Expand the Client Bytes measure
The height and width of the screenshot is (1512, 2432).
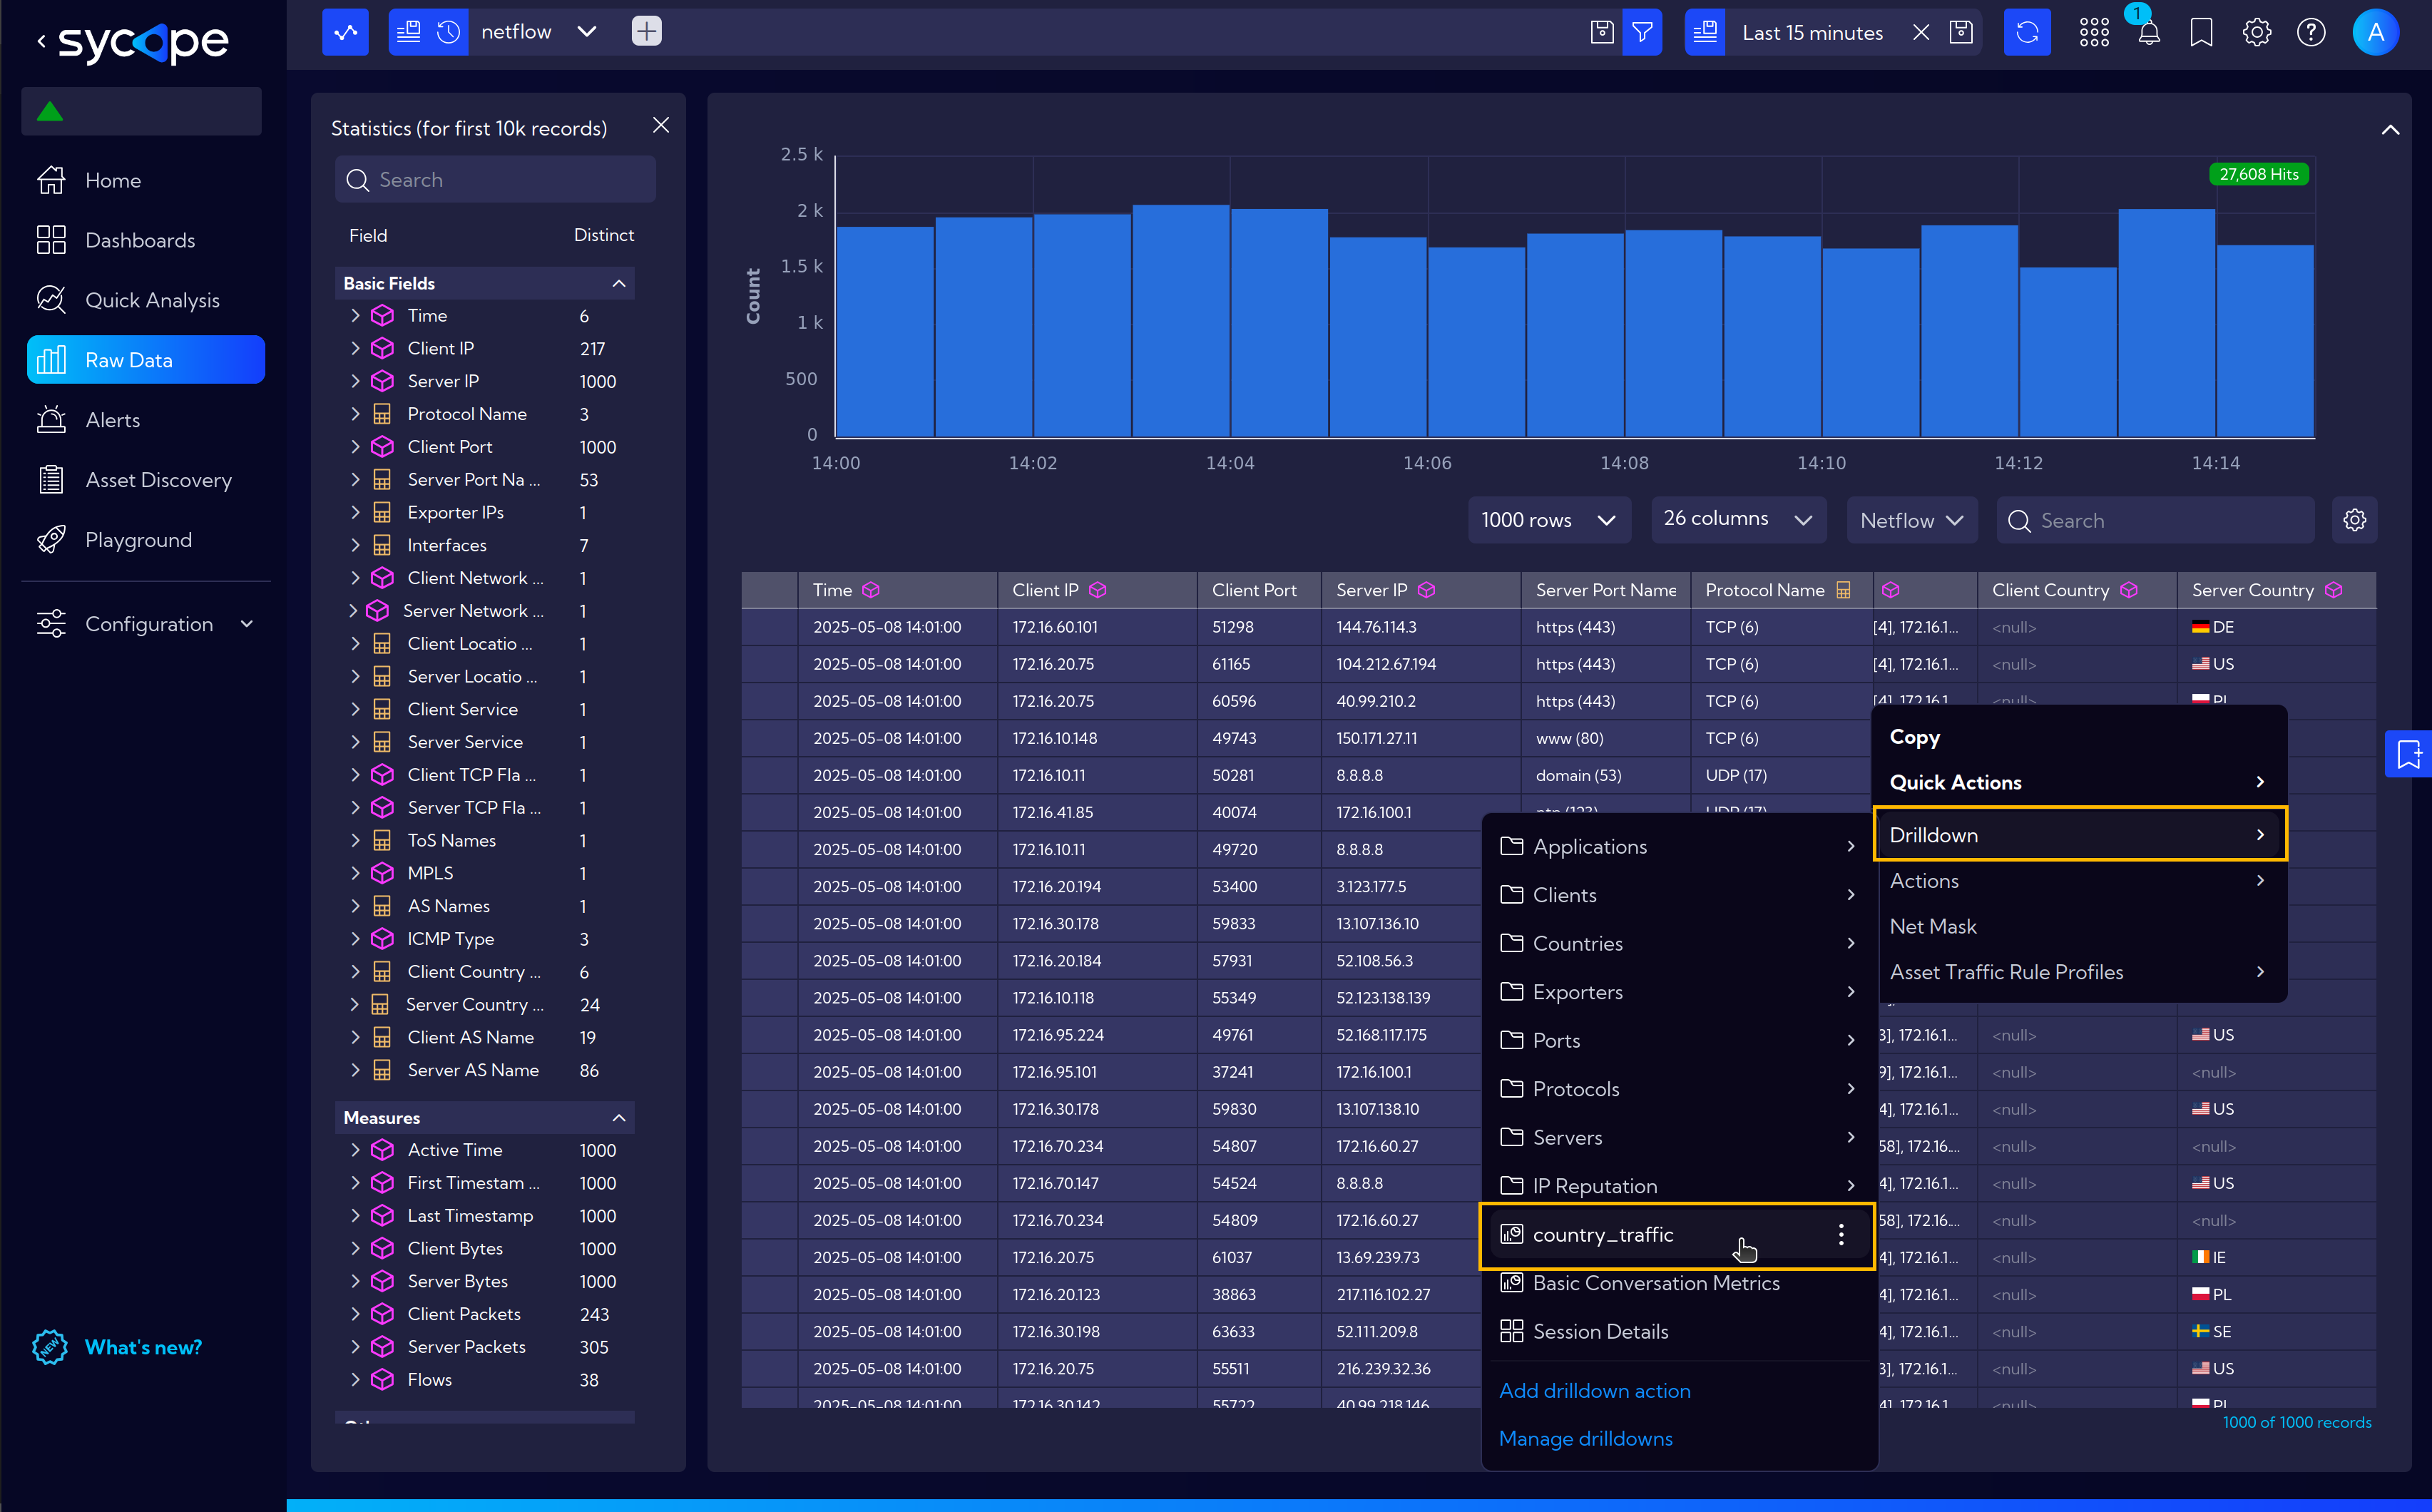click(x=355, y=1249)
